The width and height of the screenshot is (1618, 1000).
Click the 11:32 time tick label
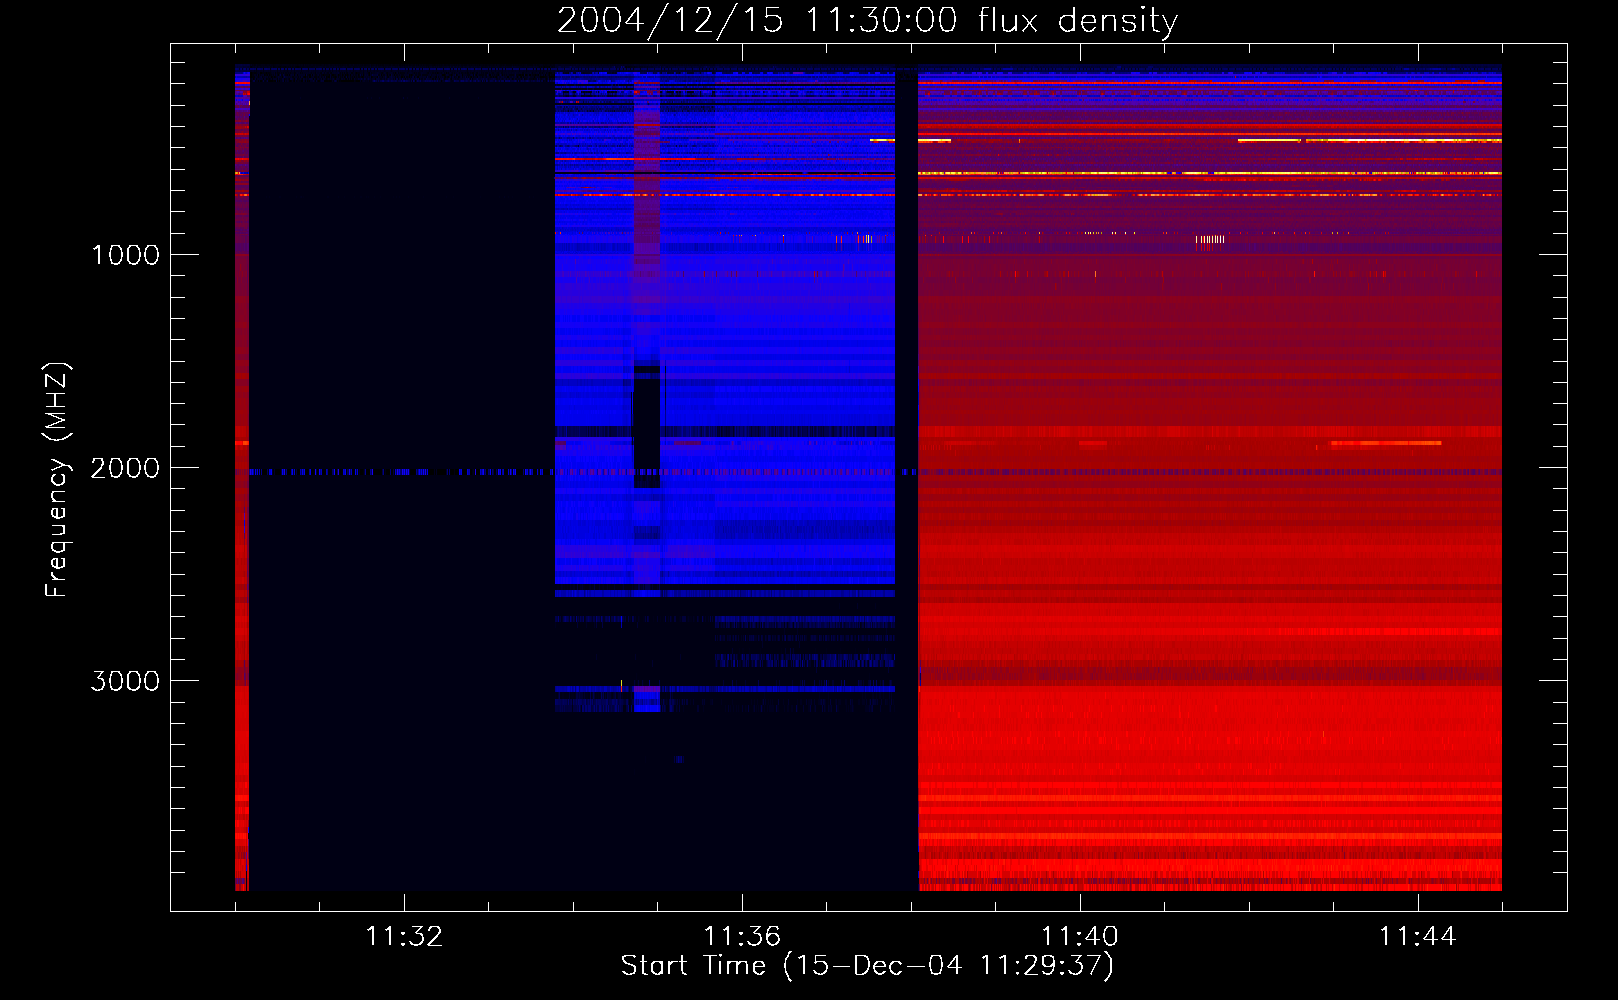tap(404, 937)
